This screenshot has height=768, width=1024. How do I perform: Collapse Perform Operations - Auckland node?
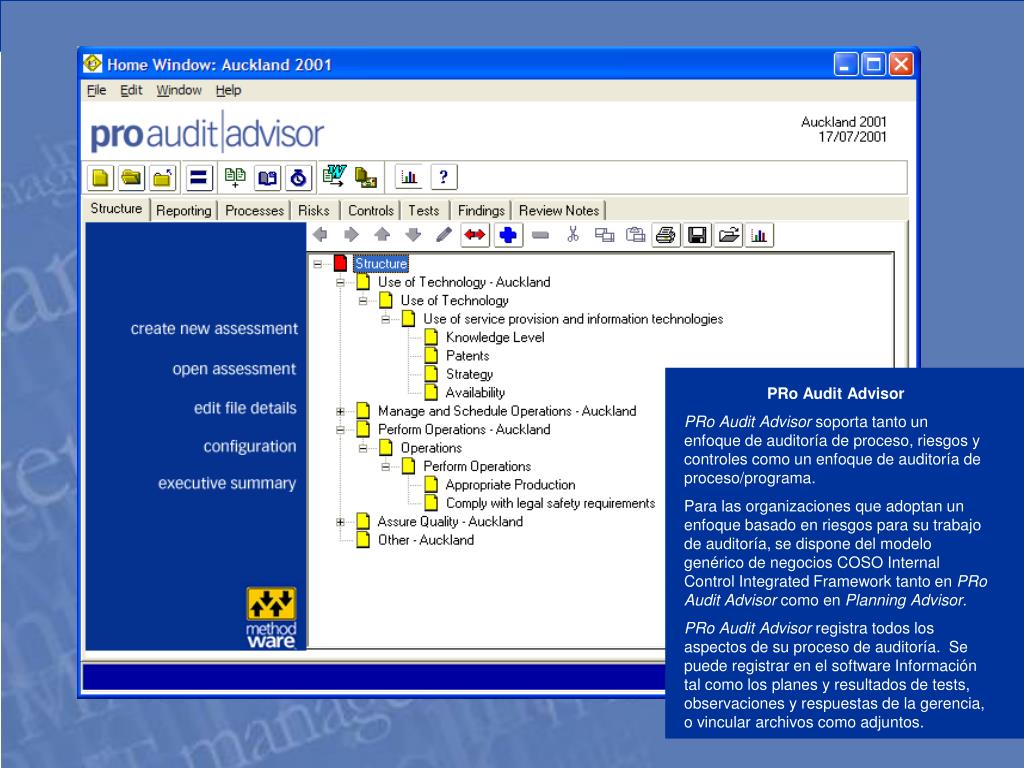[x=340, y=430]
